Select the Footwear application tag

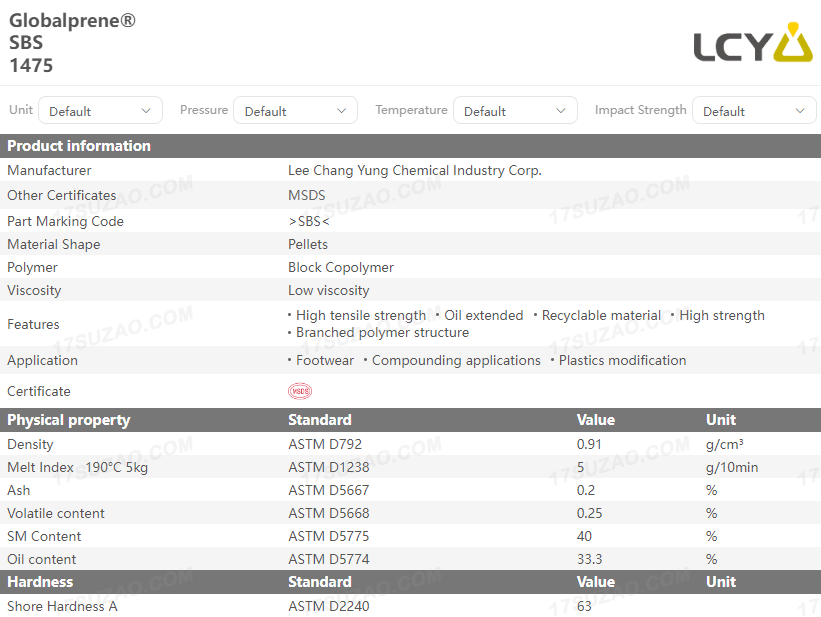[x=324, y=360]
